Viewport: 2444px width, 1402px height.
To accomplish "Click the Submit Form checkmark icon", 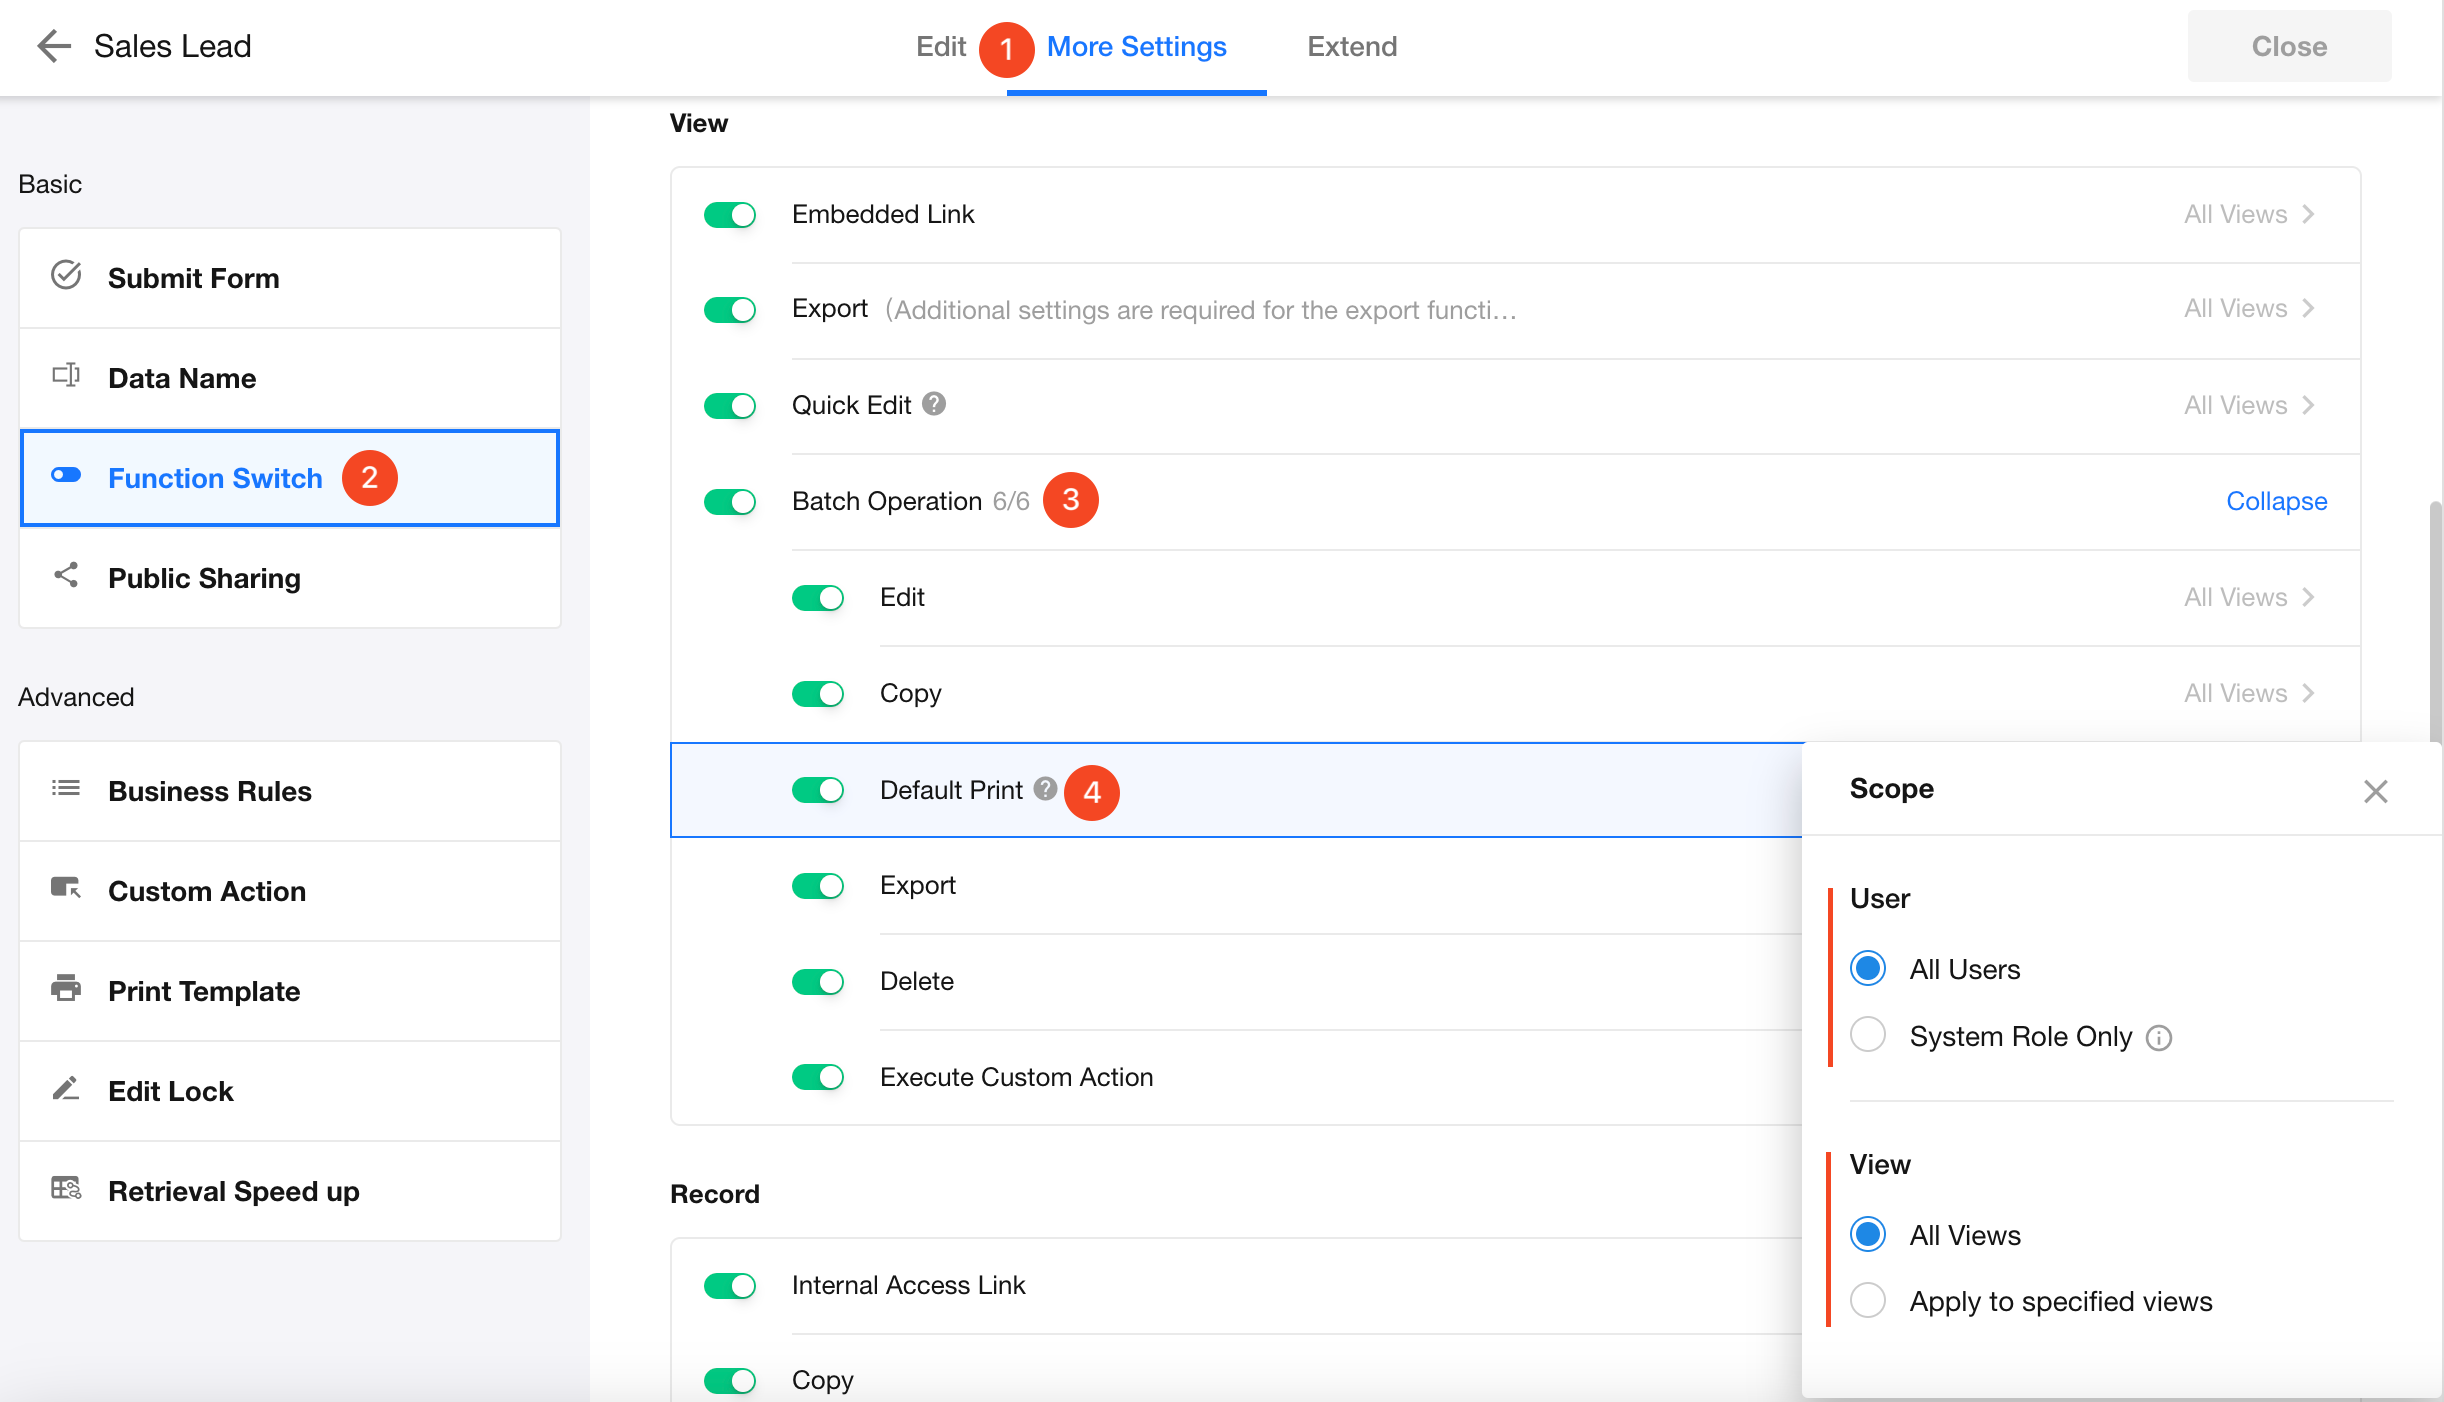I will click(66, 275).
